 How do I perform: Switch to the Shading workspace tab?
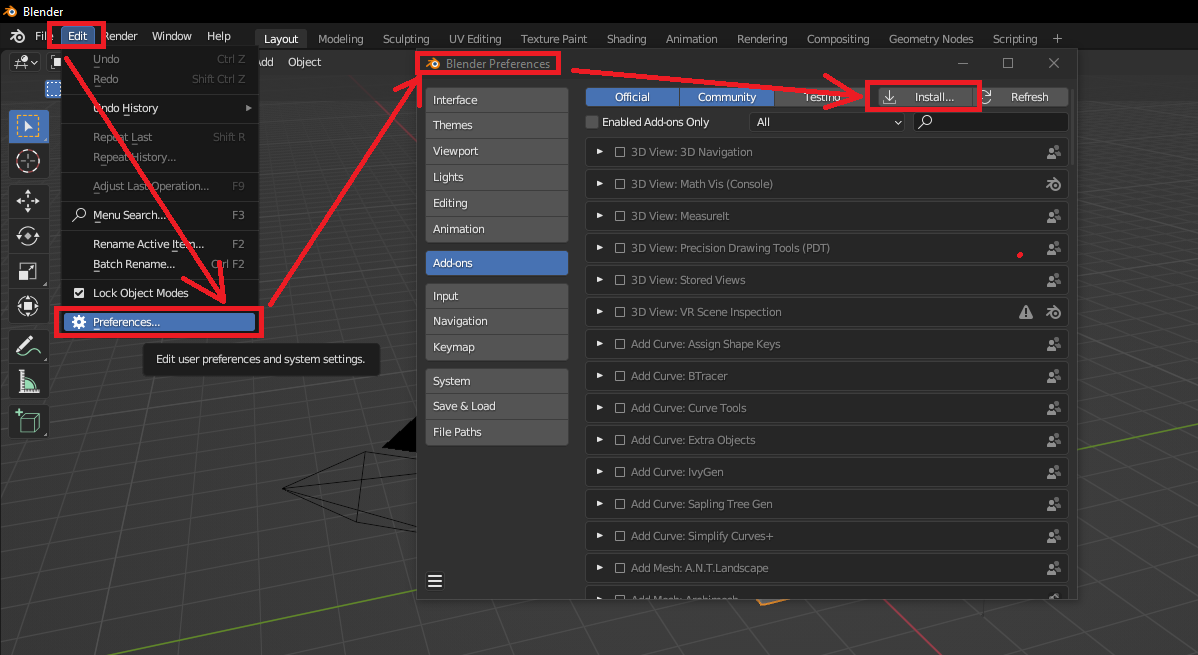627,39
